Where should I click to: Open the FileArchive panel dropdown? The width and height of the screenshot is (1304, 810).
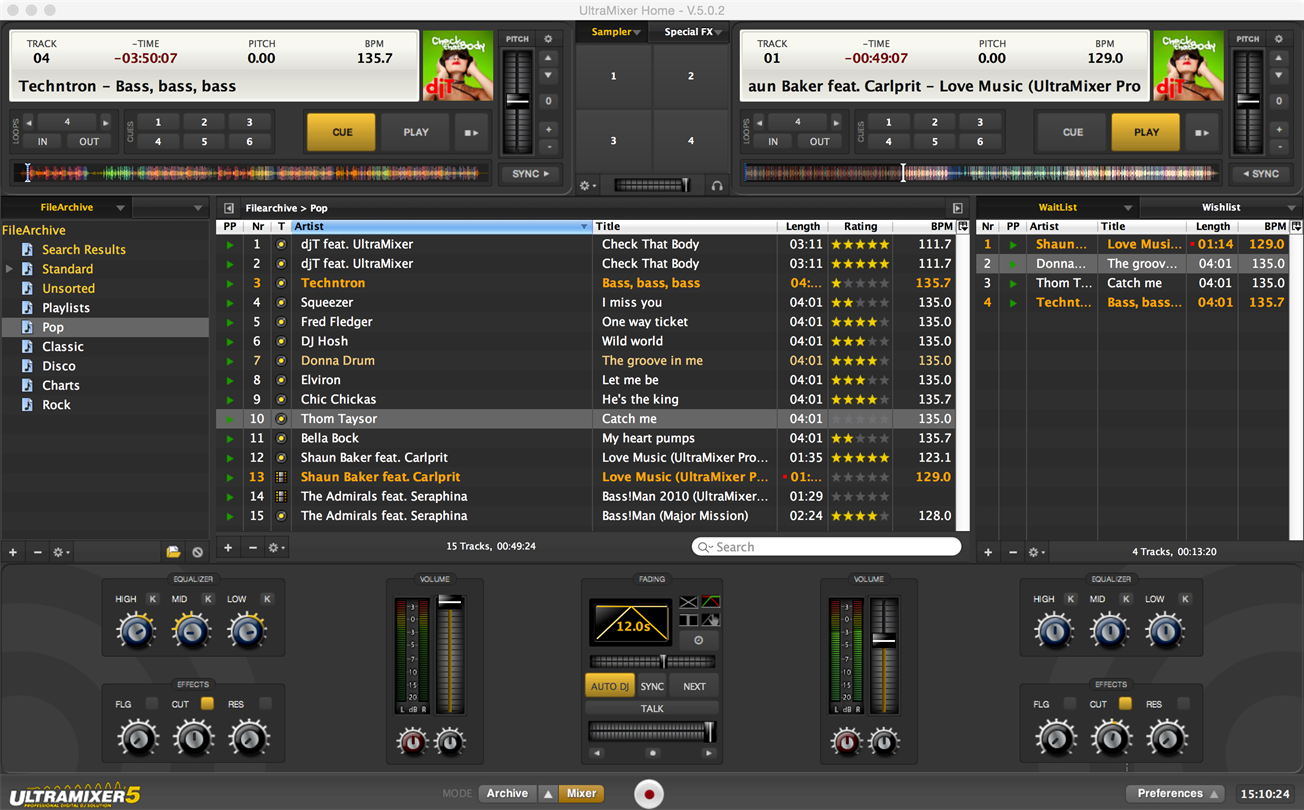pos(120,208)
